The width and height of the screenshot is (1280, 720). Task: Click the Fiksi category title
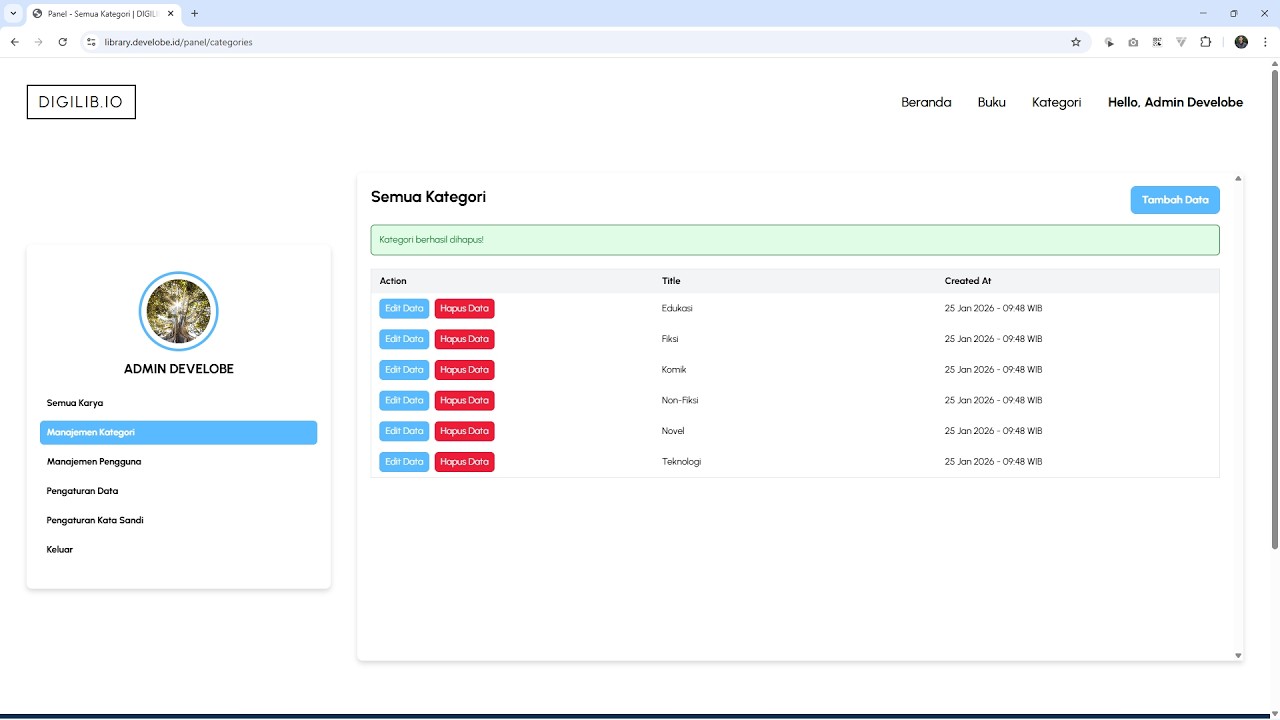click(x=670, y=339)
